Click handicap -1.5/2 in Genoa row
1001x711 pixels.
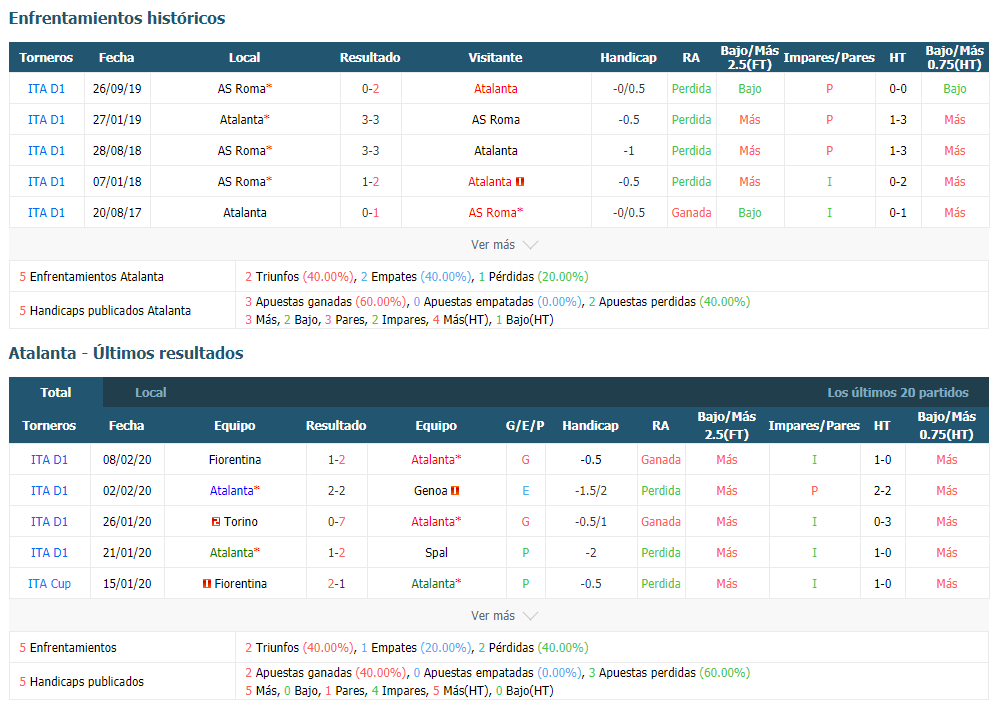[591, 490]
